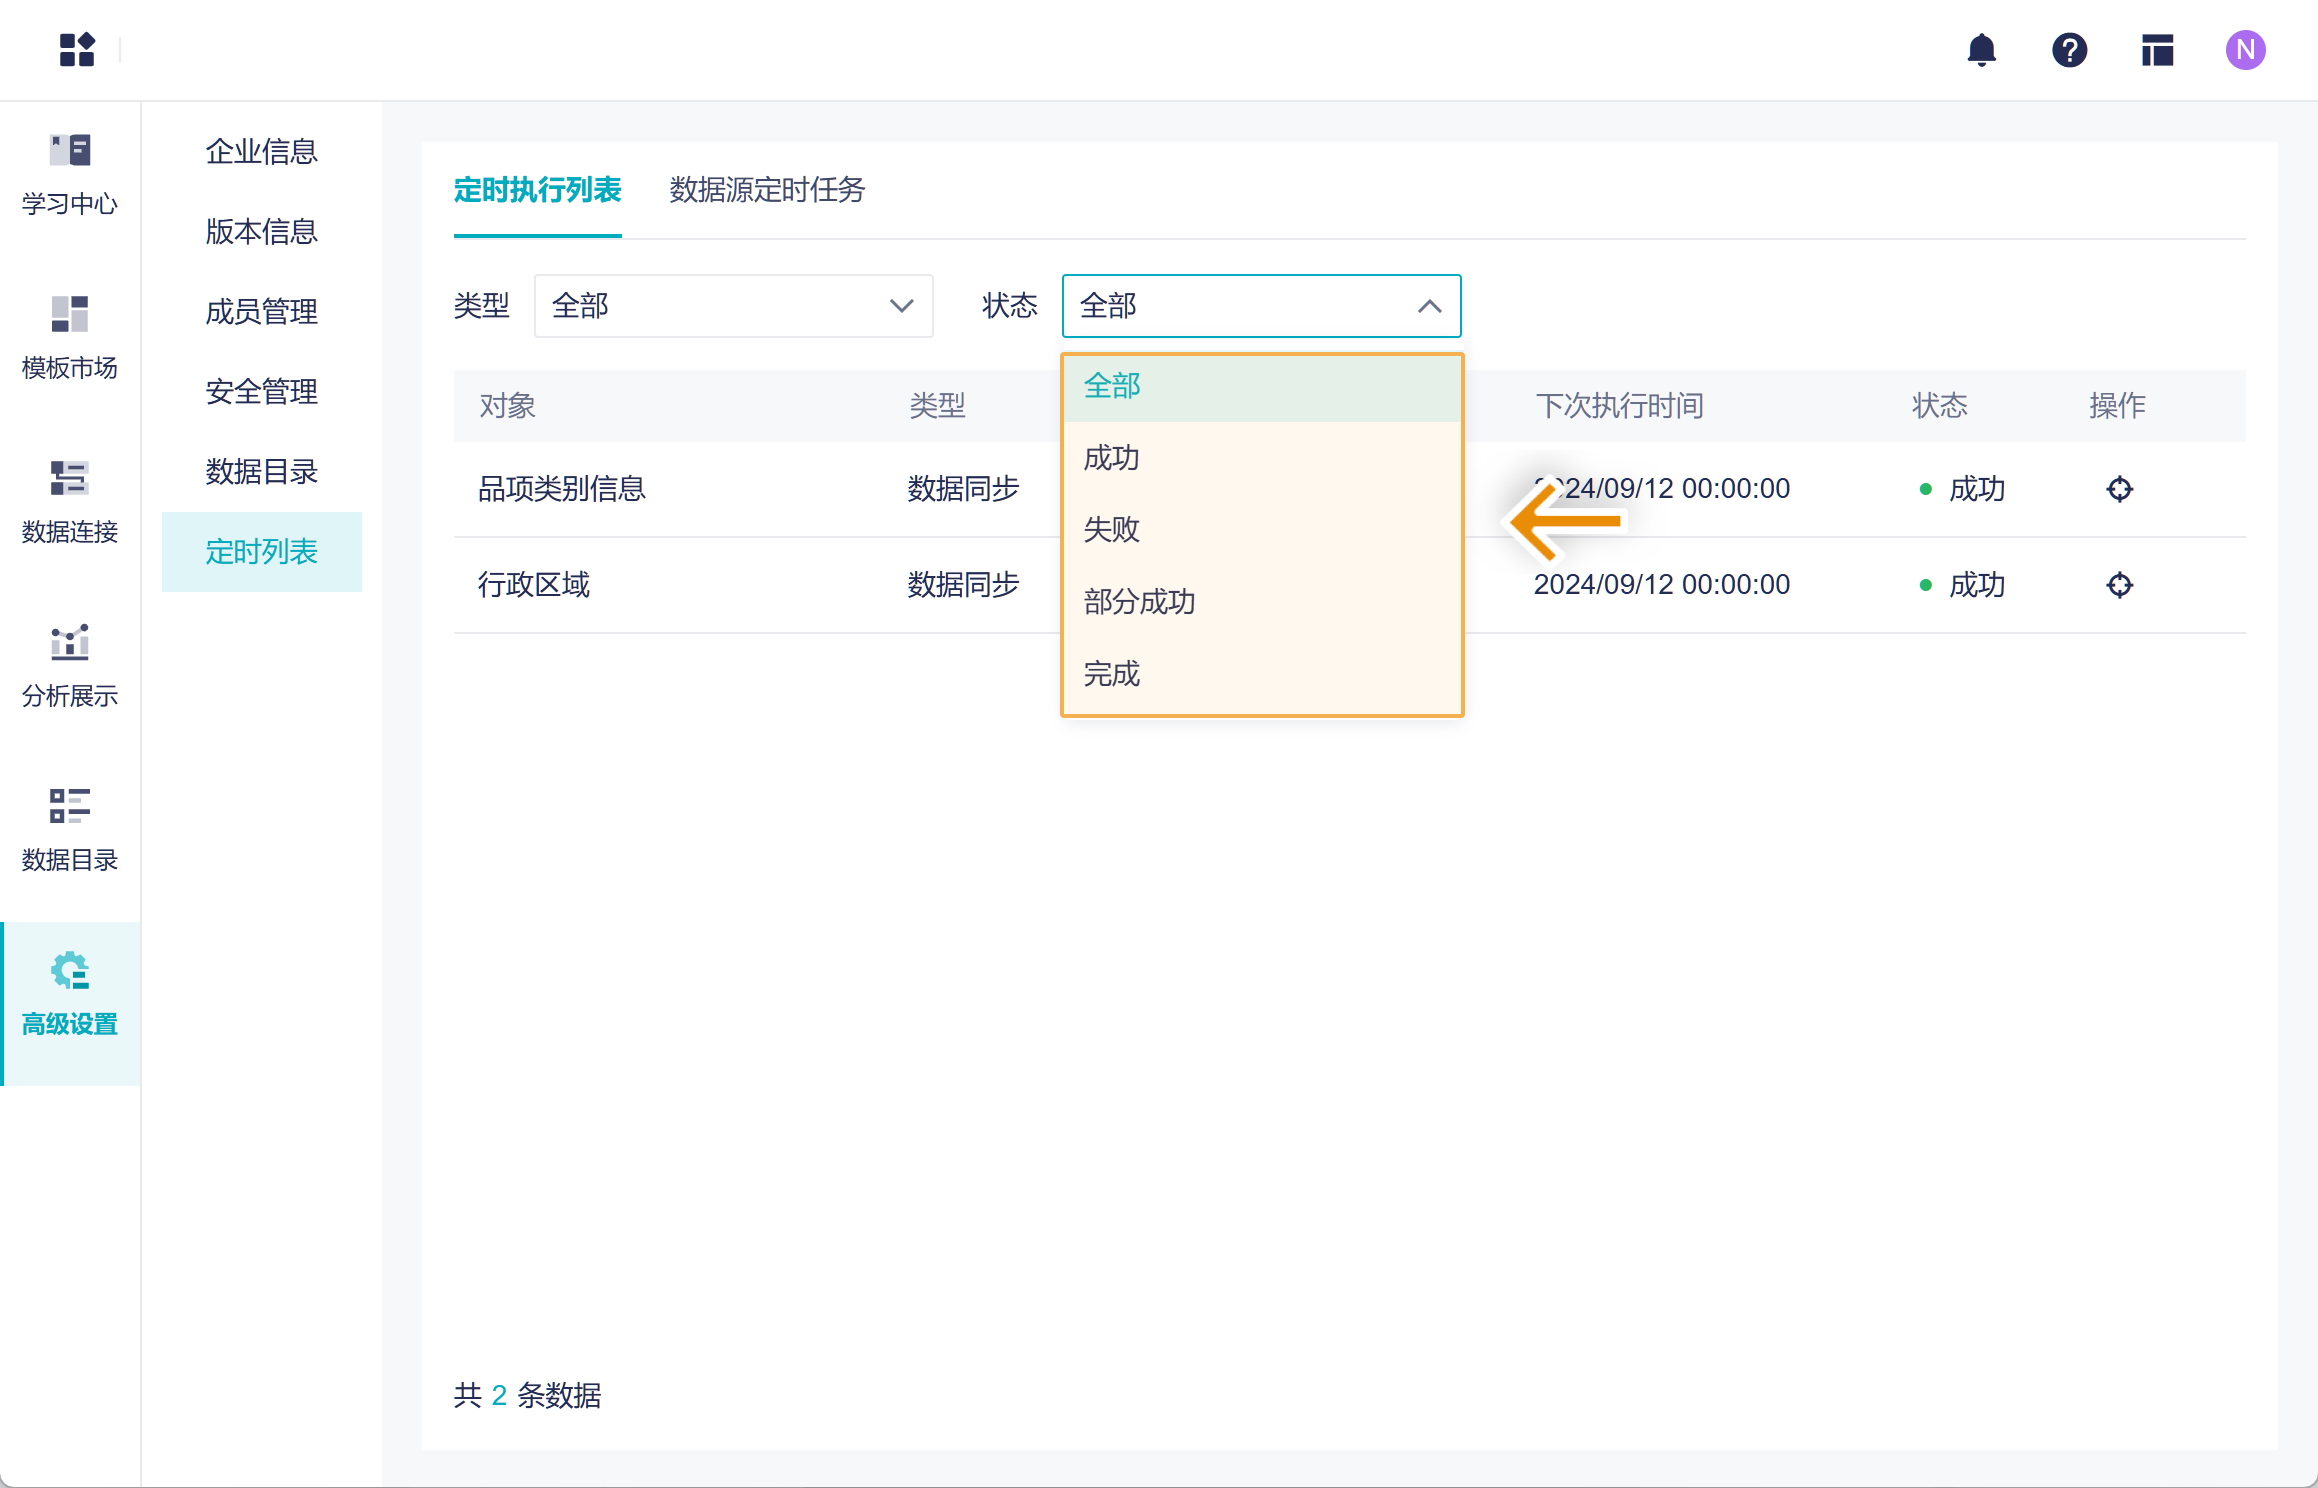Click the help question mark icon

[x=2069, y=50]
